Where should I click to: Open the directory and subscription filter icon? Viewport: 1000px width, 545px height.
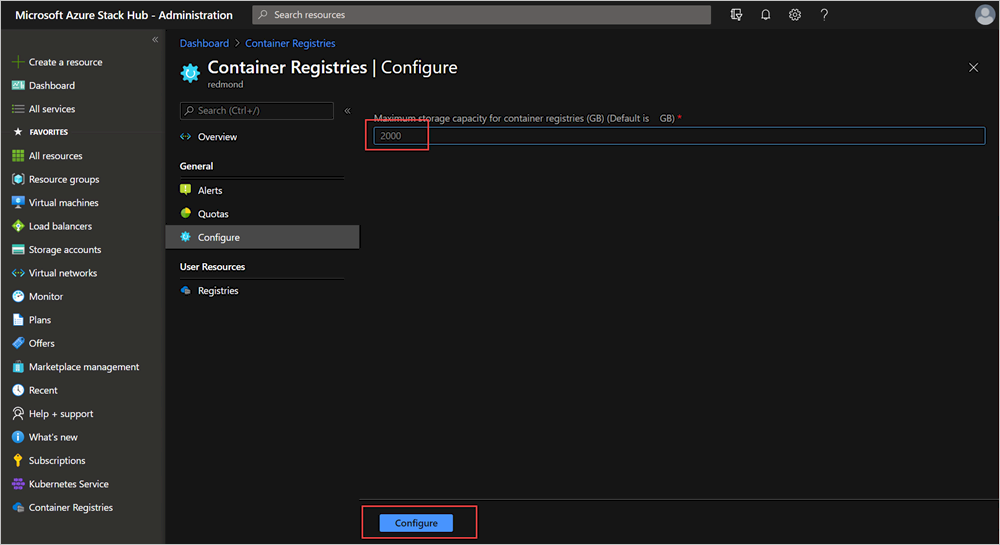[736, 15]
